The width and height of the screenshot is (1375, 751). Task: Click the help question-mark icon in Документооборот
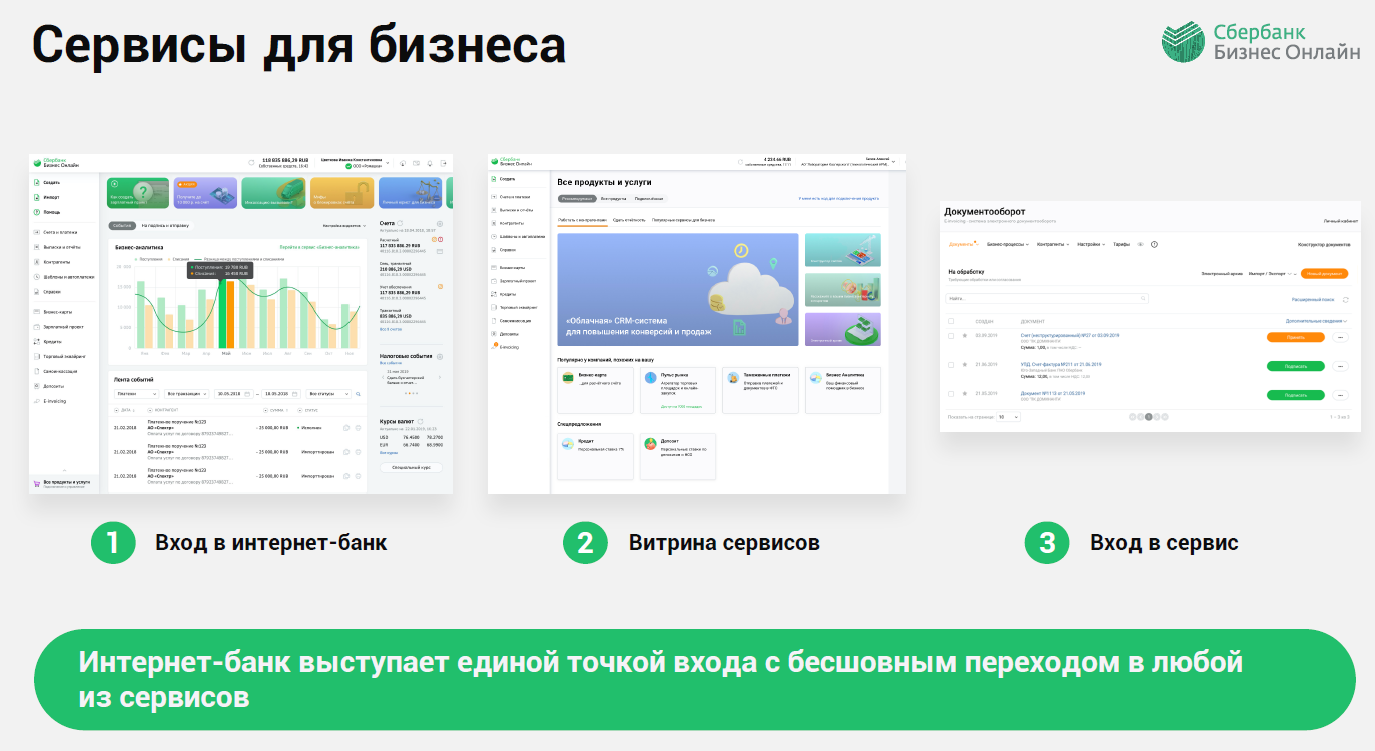pos(1154,244)
